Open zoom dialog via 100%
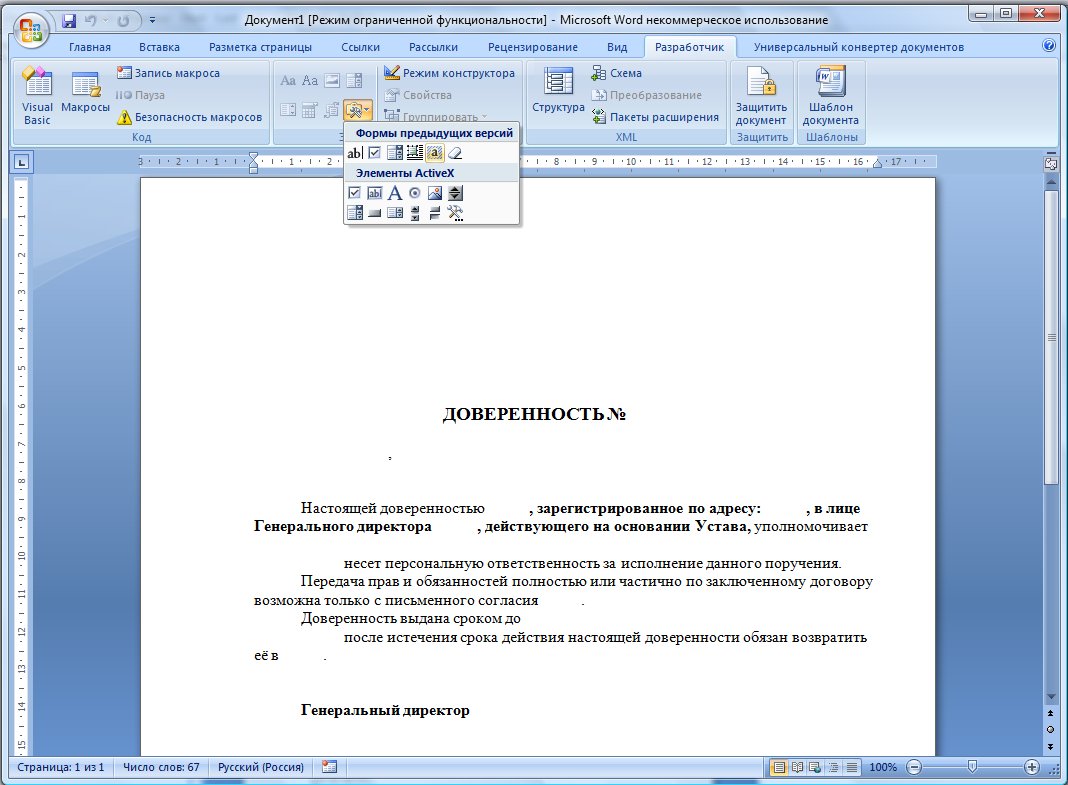Screen dimensions: 1068x785 click(x=883, y=767)
